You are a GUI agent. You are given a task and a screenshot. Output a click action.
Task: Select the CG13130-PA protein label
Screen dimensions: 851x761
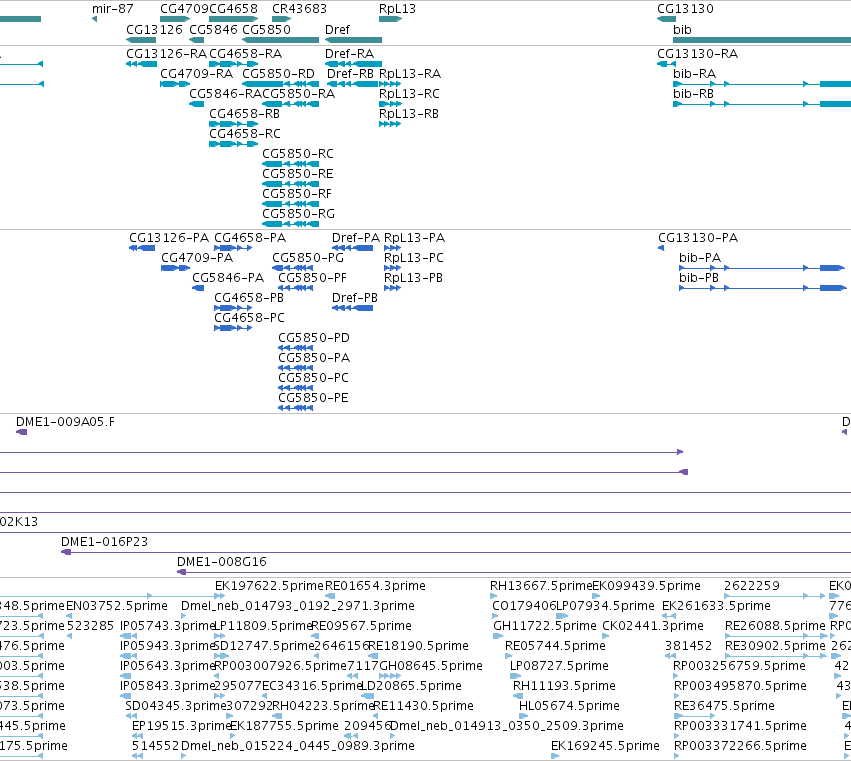(698, 238)
